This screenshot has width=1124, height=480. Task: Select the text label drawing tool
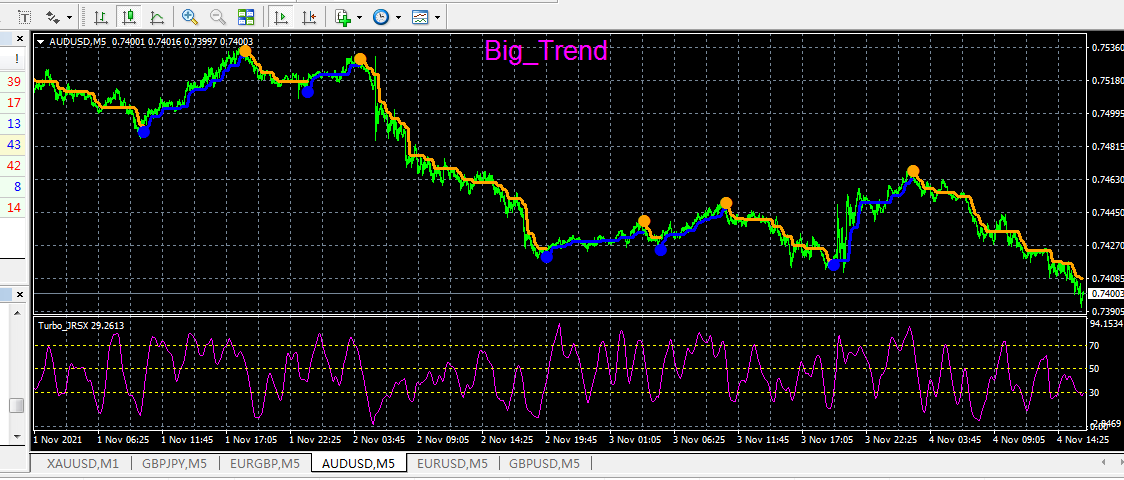coord(25,16)
